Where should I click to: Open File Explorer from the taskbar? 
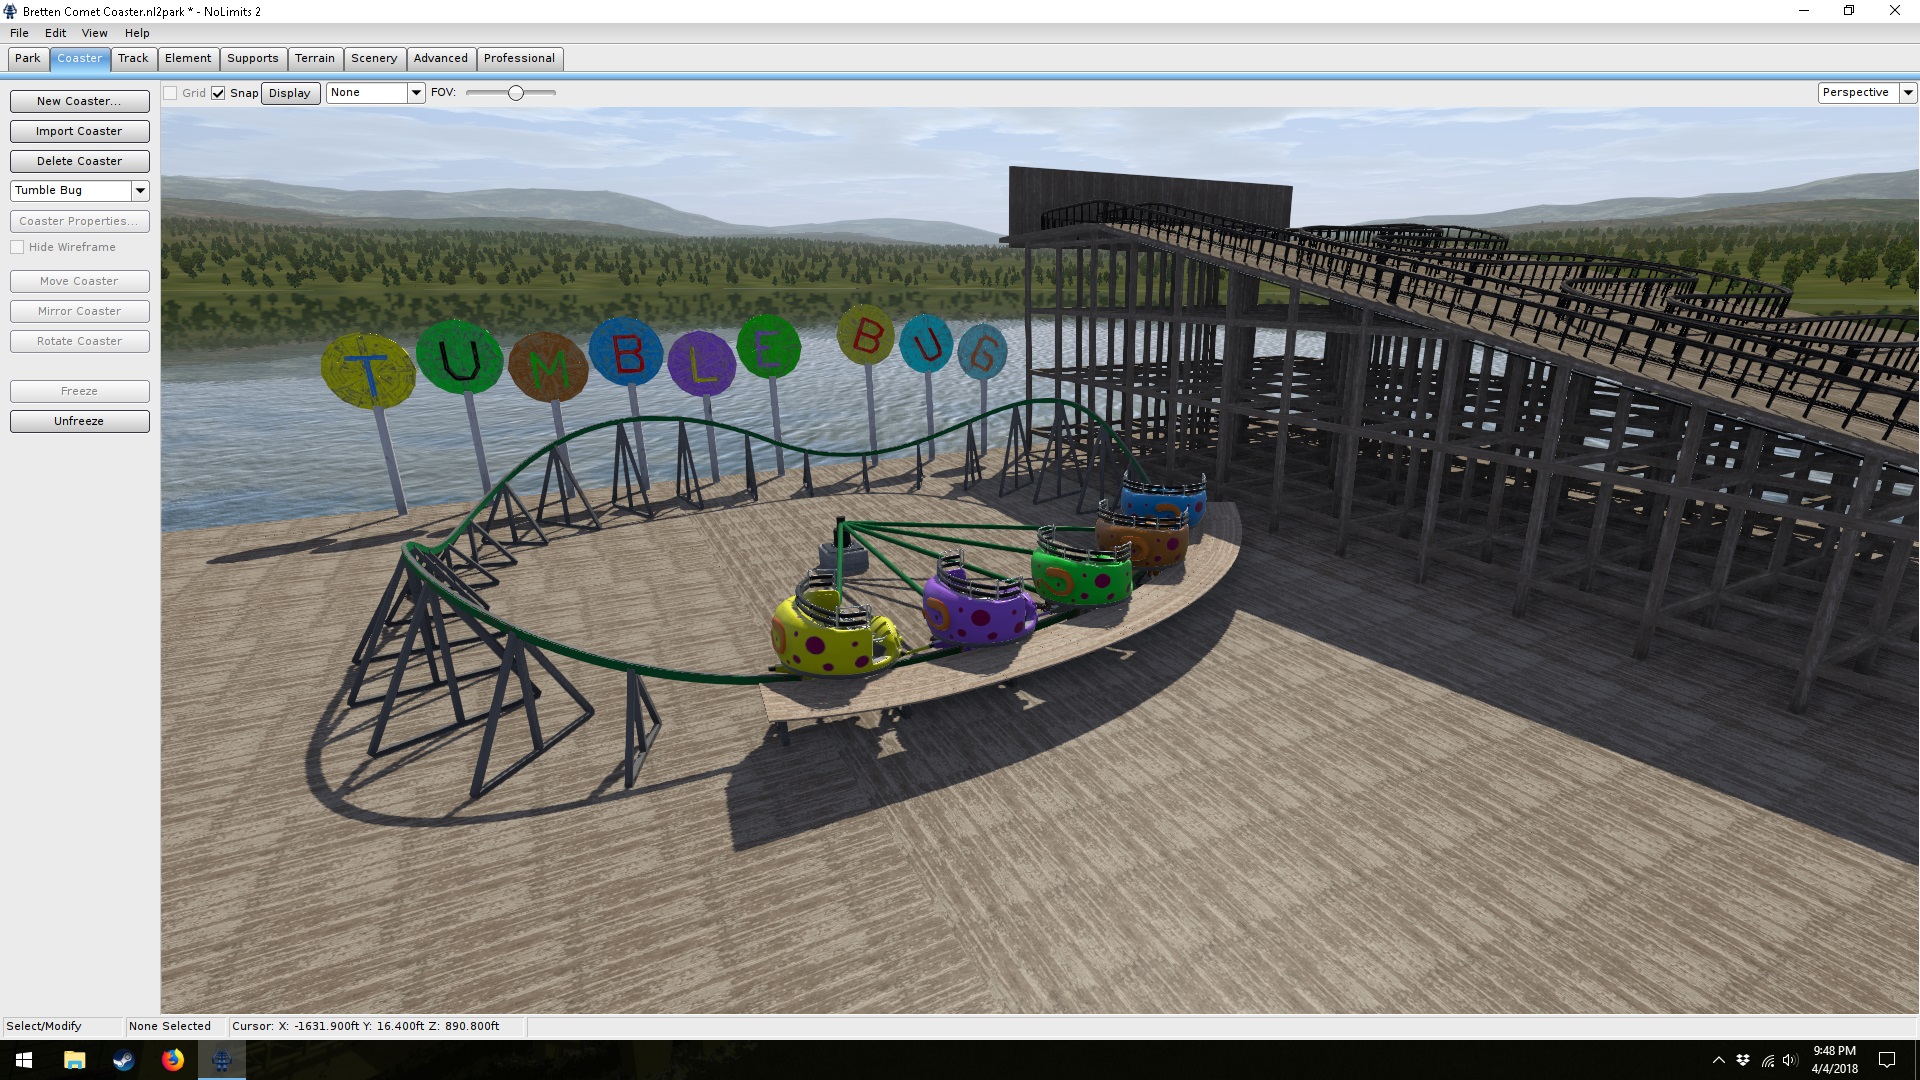click(x=74, y=1060)
